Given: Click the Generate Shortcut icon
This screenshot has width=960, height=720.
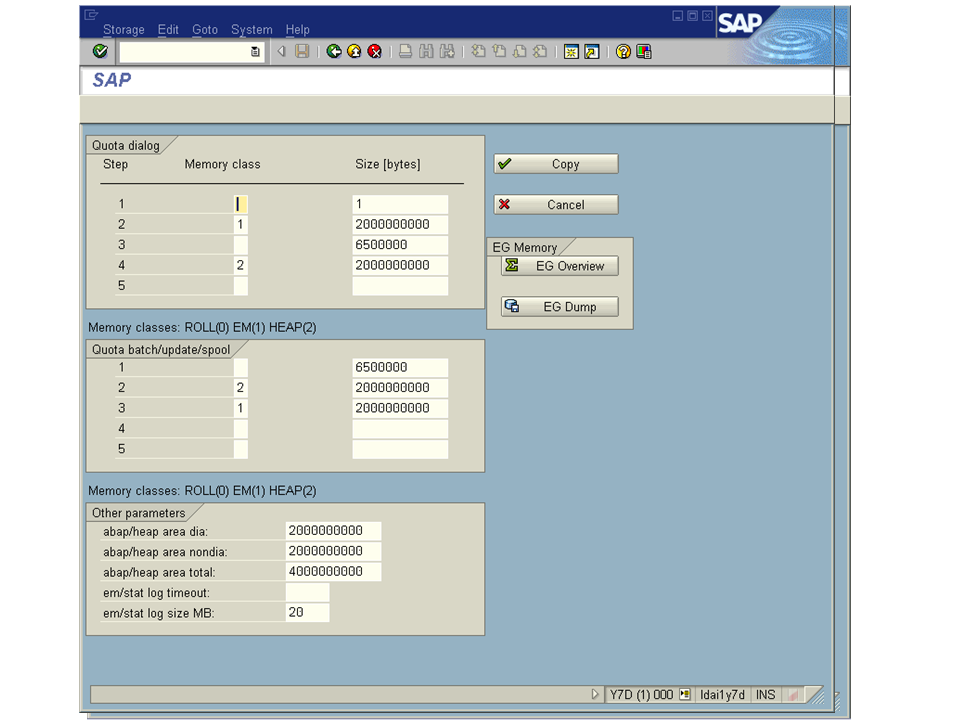Looking at the screenshot, I should 591,52.
